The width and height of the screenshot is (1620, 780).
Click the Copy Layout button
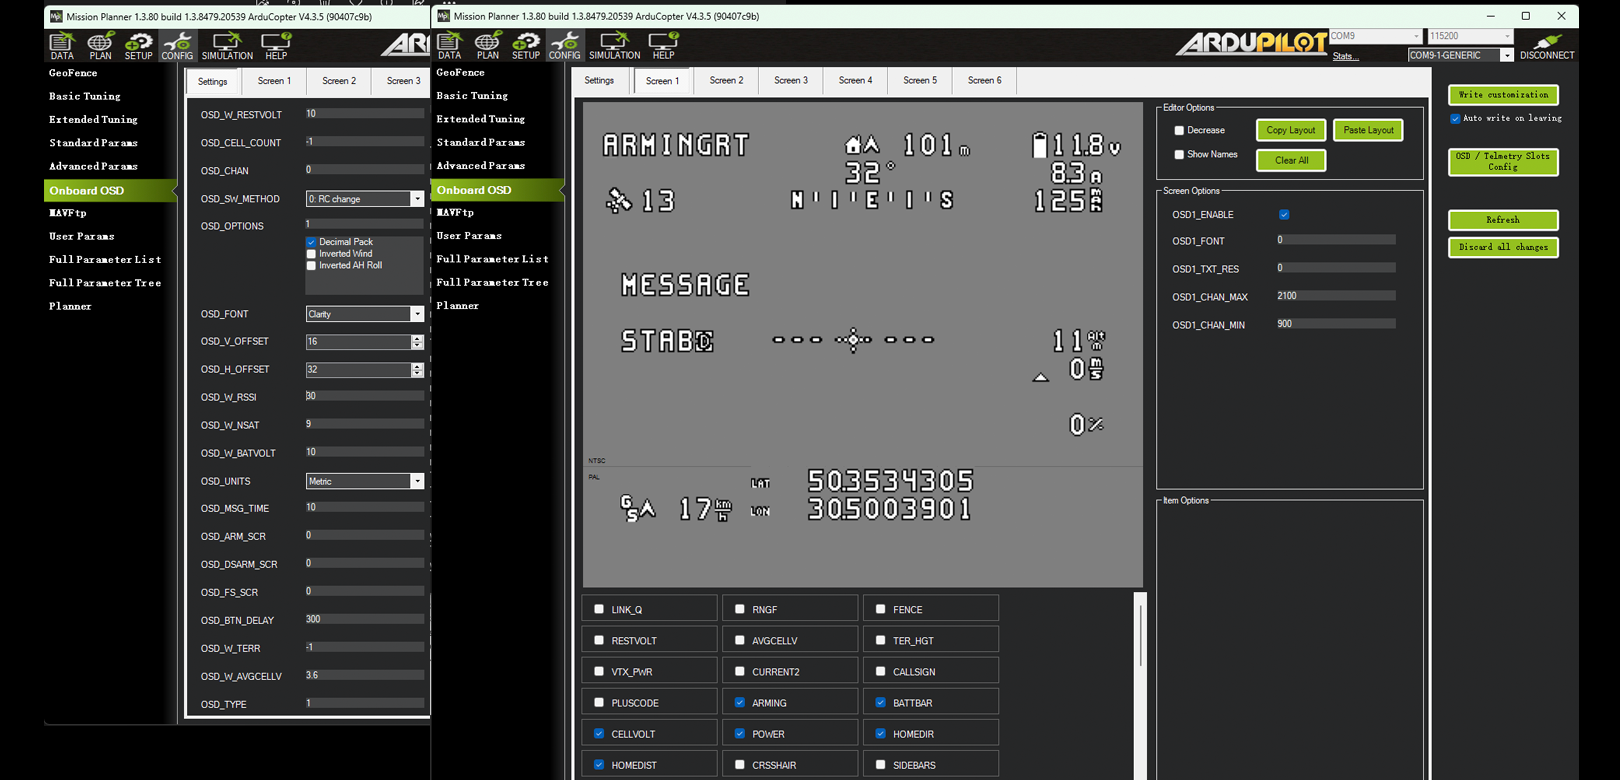tap(1291, 130)
